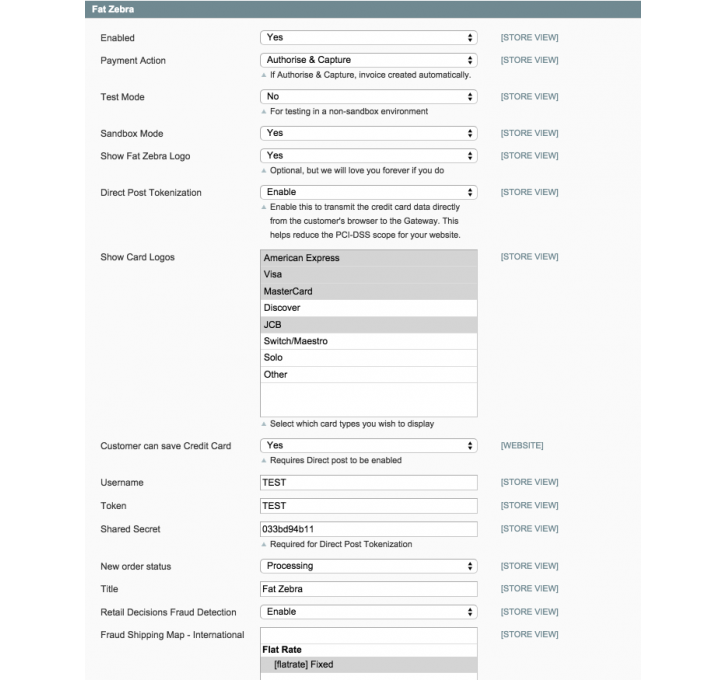This screenshot has width=725, height=680.
Task: Click hint 'For testing in a non-sandbox environment'
Action: (x=349, y=111)
